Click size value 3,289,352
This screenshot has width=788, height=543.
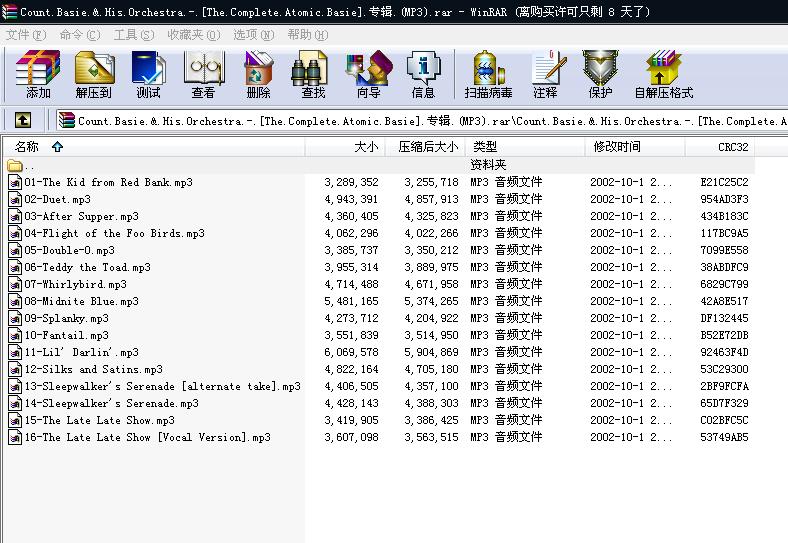pos(351,182)
